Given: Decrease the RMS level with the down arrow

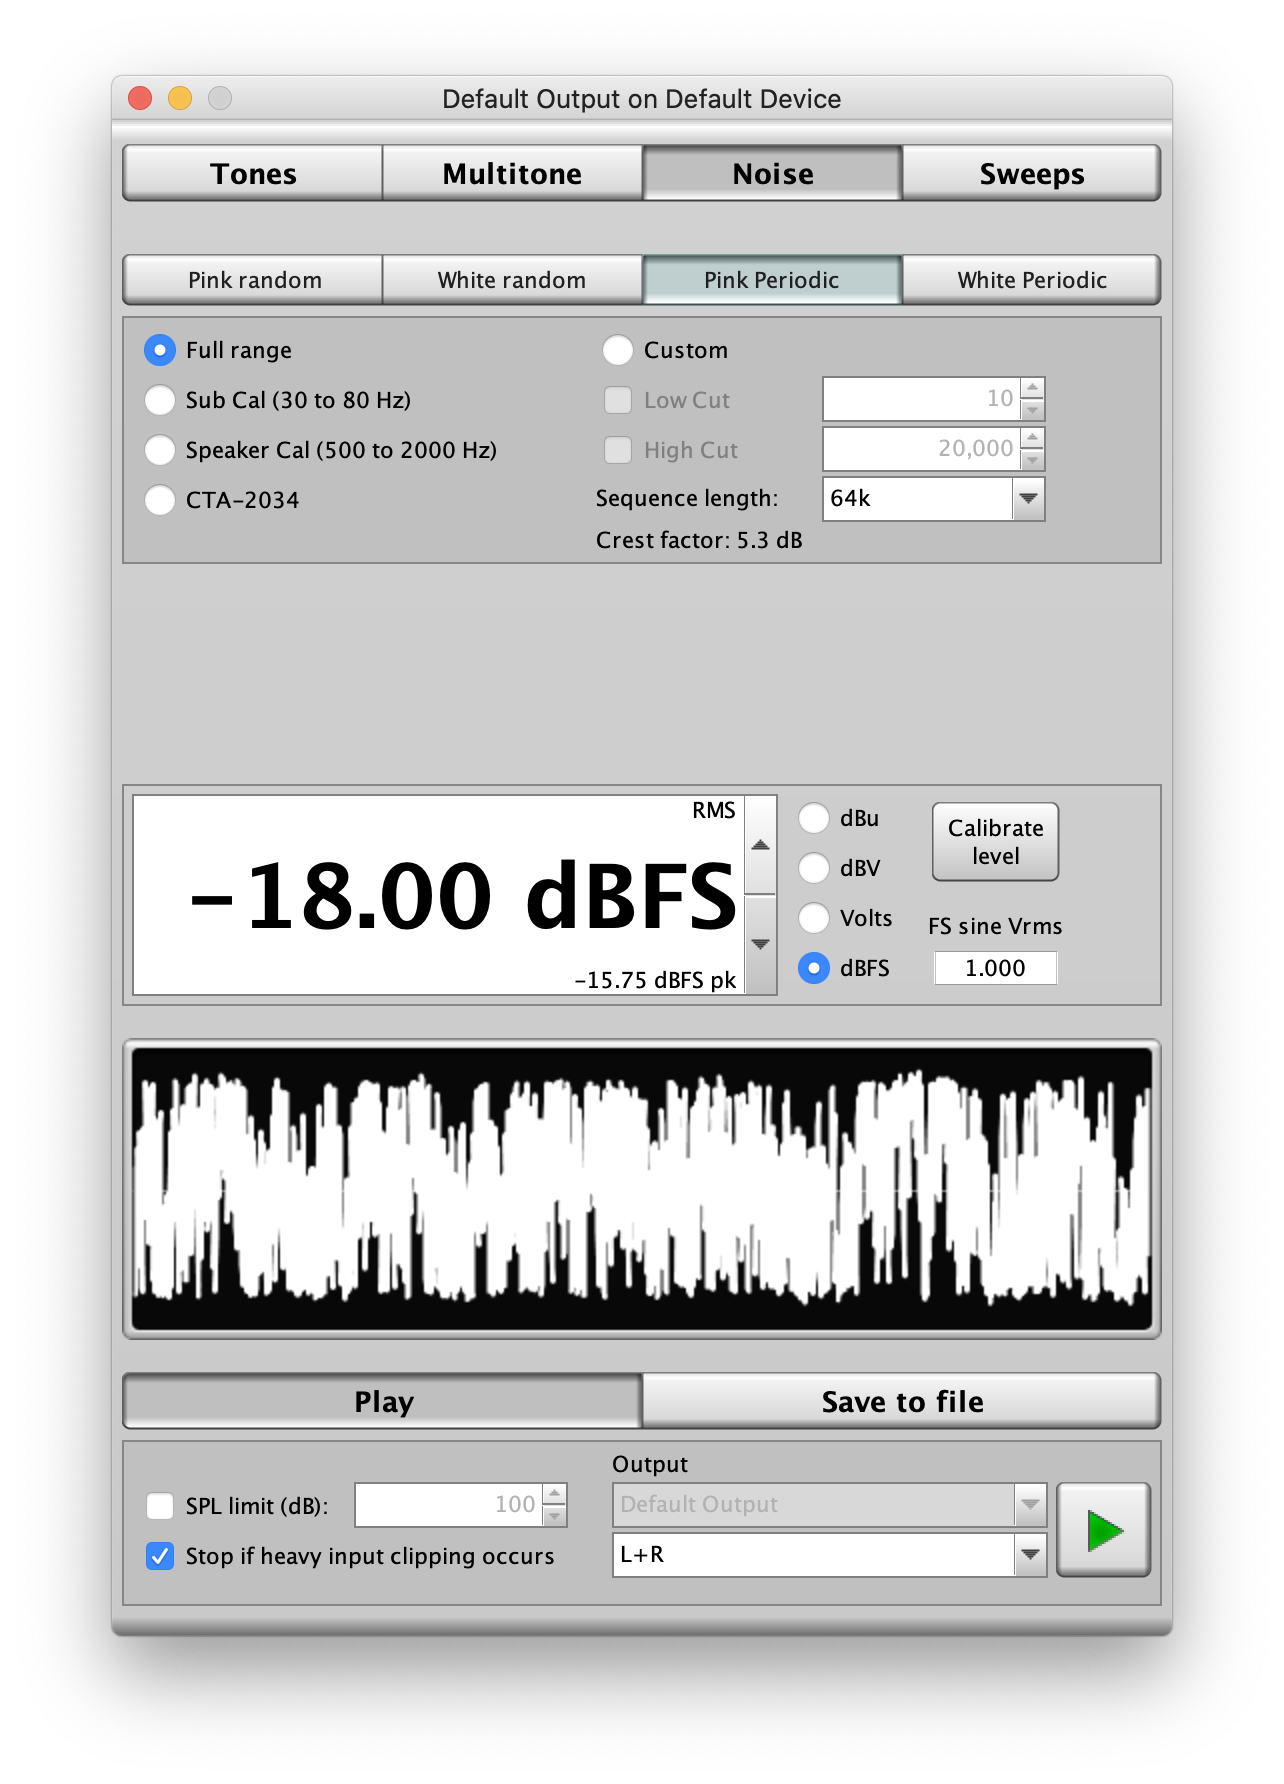Looking at the screenshot, I should (x=760, y=944).
